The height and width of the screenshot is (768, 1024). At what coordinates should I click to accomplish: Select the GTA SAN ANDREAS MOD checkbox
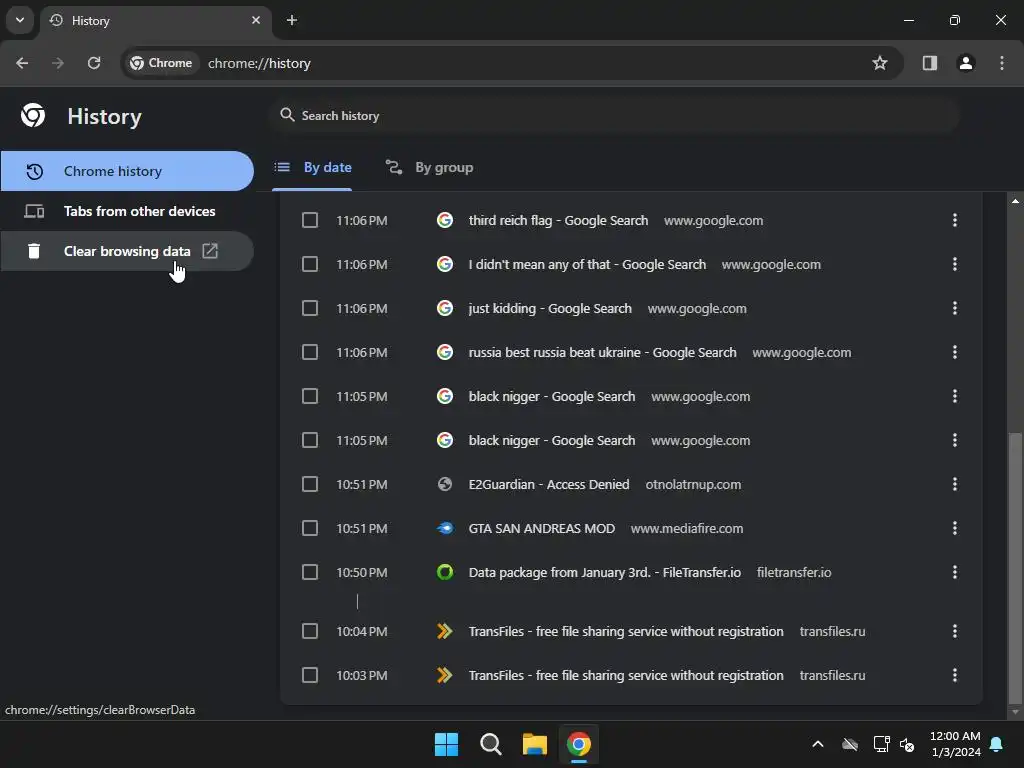point(310,528)
